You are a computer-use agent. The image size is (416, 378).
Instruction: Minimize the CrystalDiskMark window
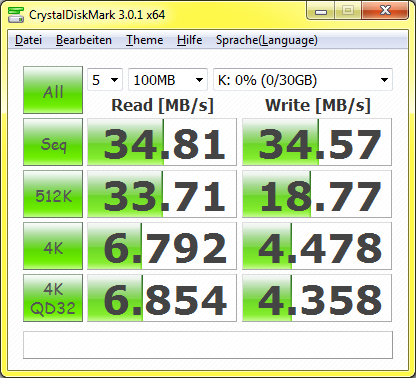(321, 11)
